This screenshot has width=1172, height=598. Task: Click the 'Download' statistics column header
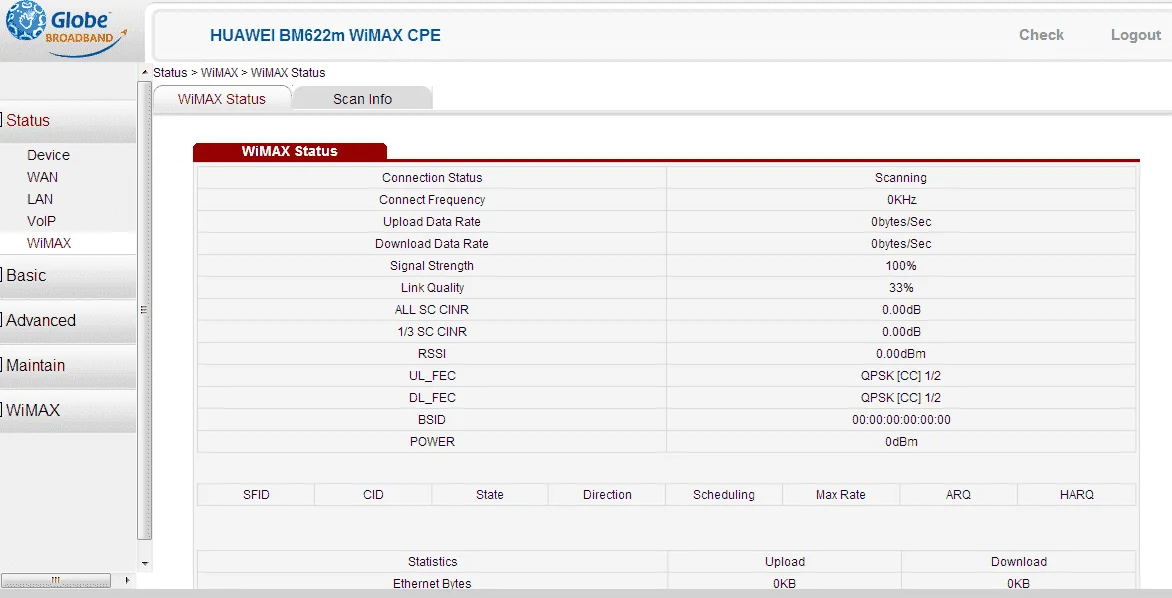pos(1019,562)
